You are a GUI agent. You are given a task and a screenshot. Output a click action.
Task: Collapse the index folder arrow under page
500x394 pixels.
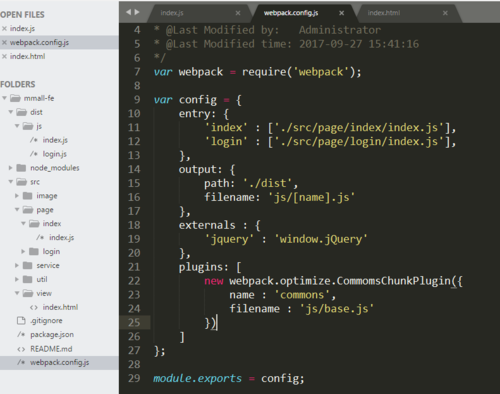[x=23, y=224]
